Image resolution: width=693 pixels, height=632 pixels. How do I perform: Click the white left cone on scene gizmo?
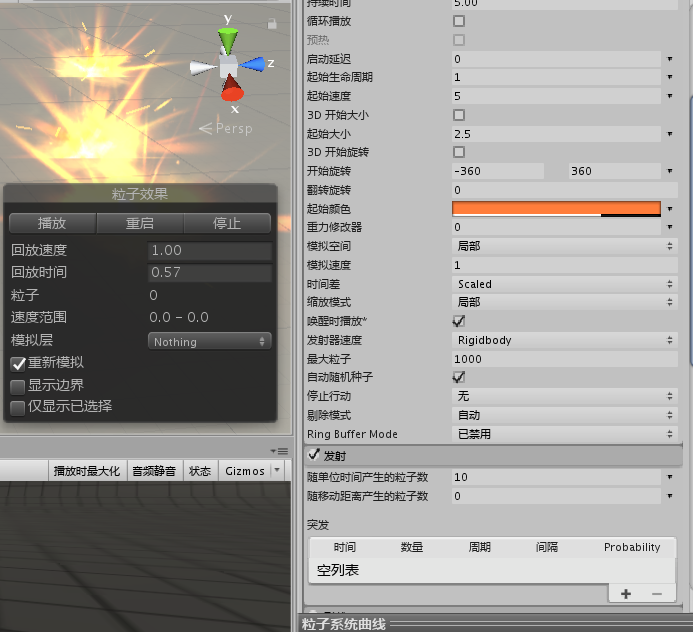click(x=203, y=68)
